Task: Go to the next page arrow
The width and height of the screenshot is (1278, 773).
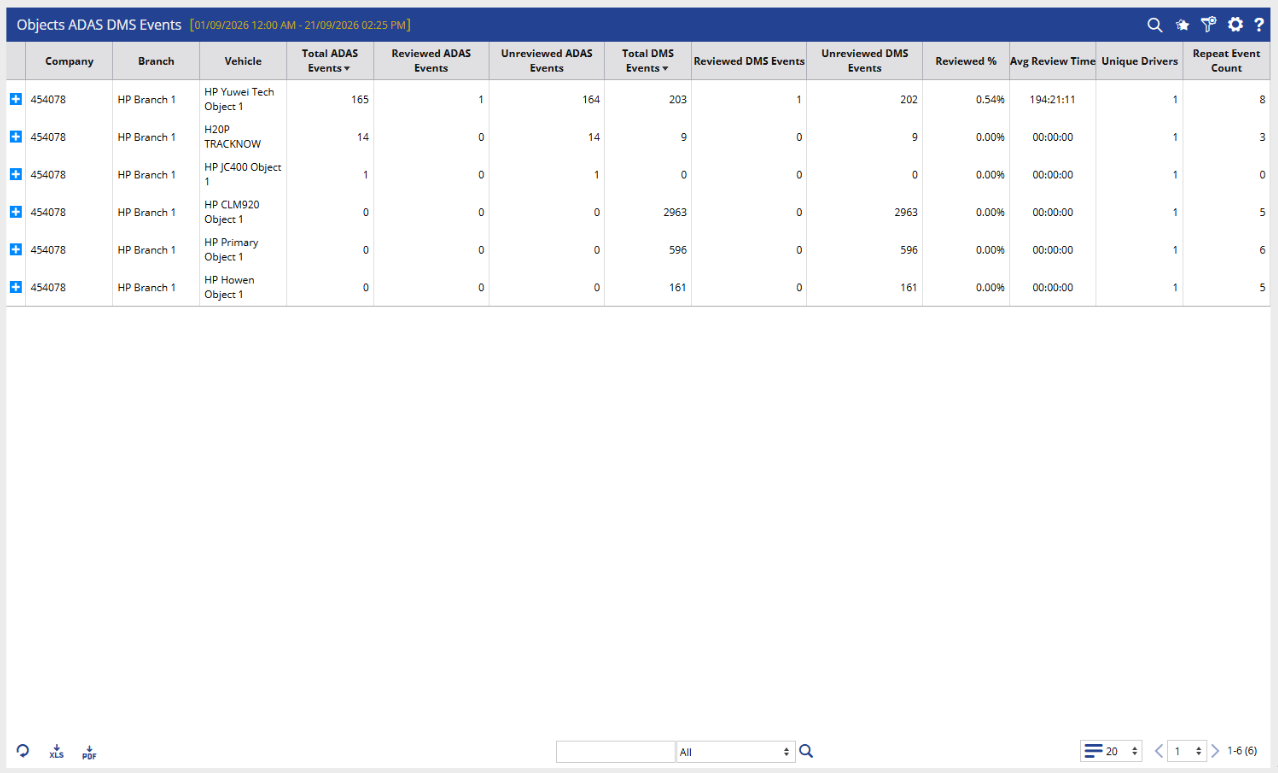Action: point(1215,751)
